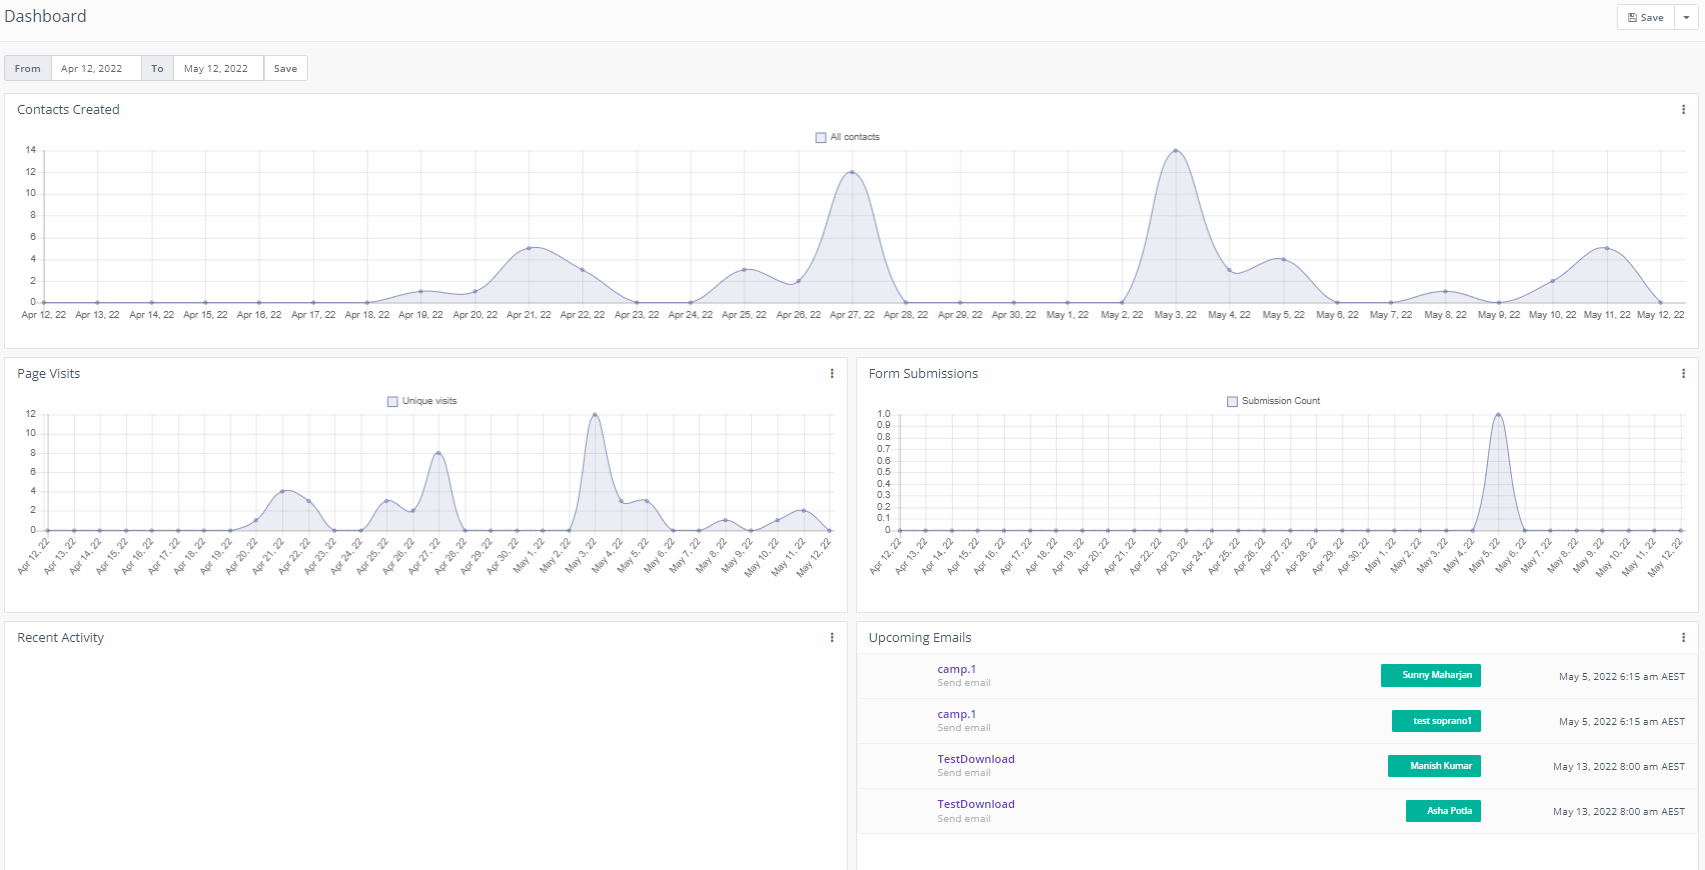
Task: Click the May 3 peak on Contacts chart
Action: pyautogui.click(x=1176, y=151)
